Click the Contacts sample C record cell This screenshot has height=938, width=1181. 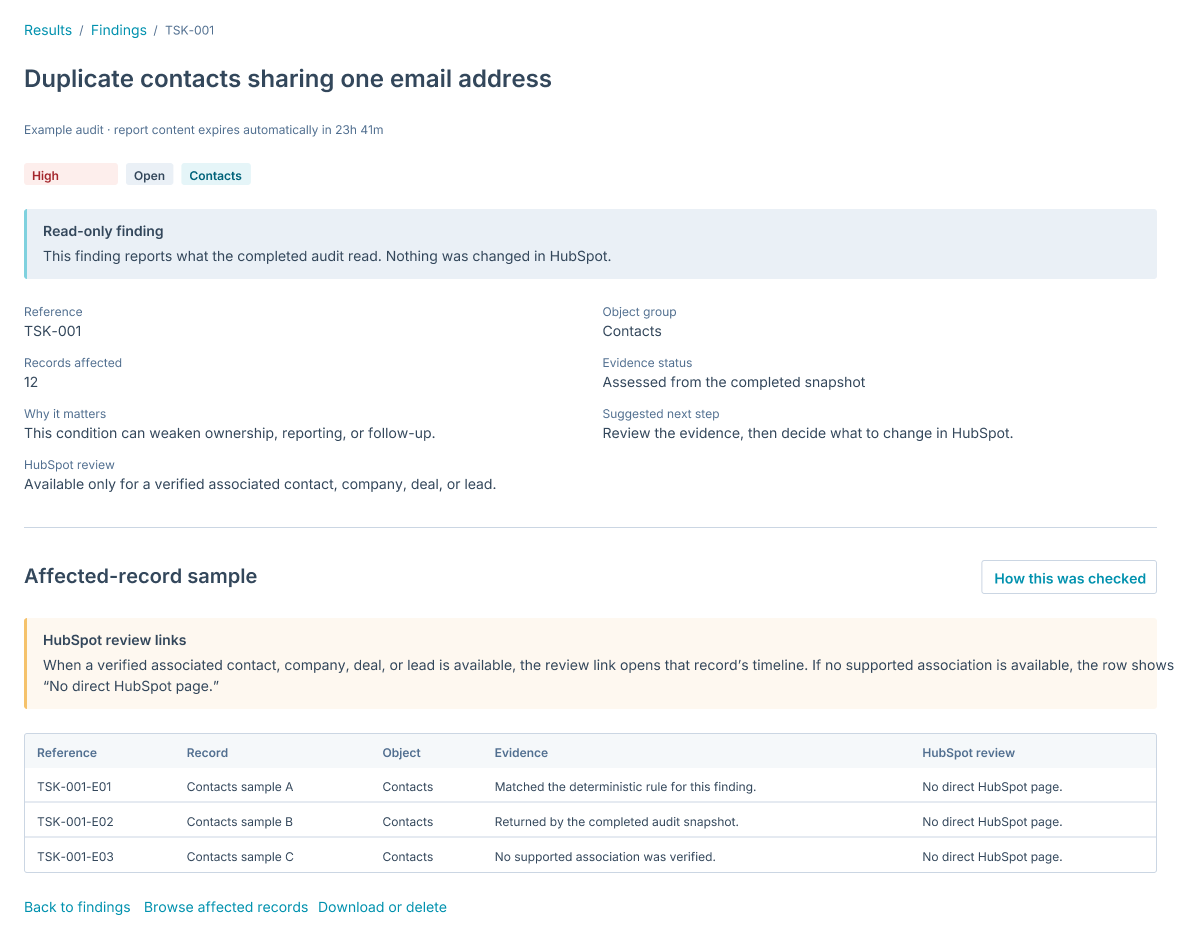240,857
